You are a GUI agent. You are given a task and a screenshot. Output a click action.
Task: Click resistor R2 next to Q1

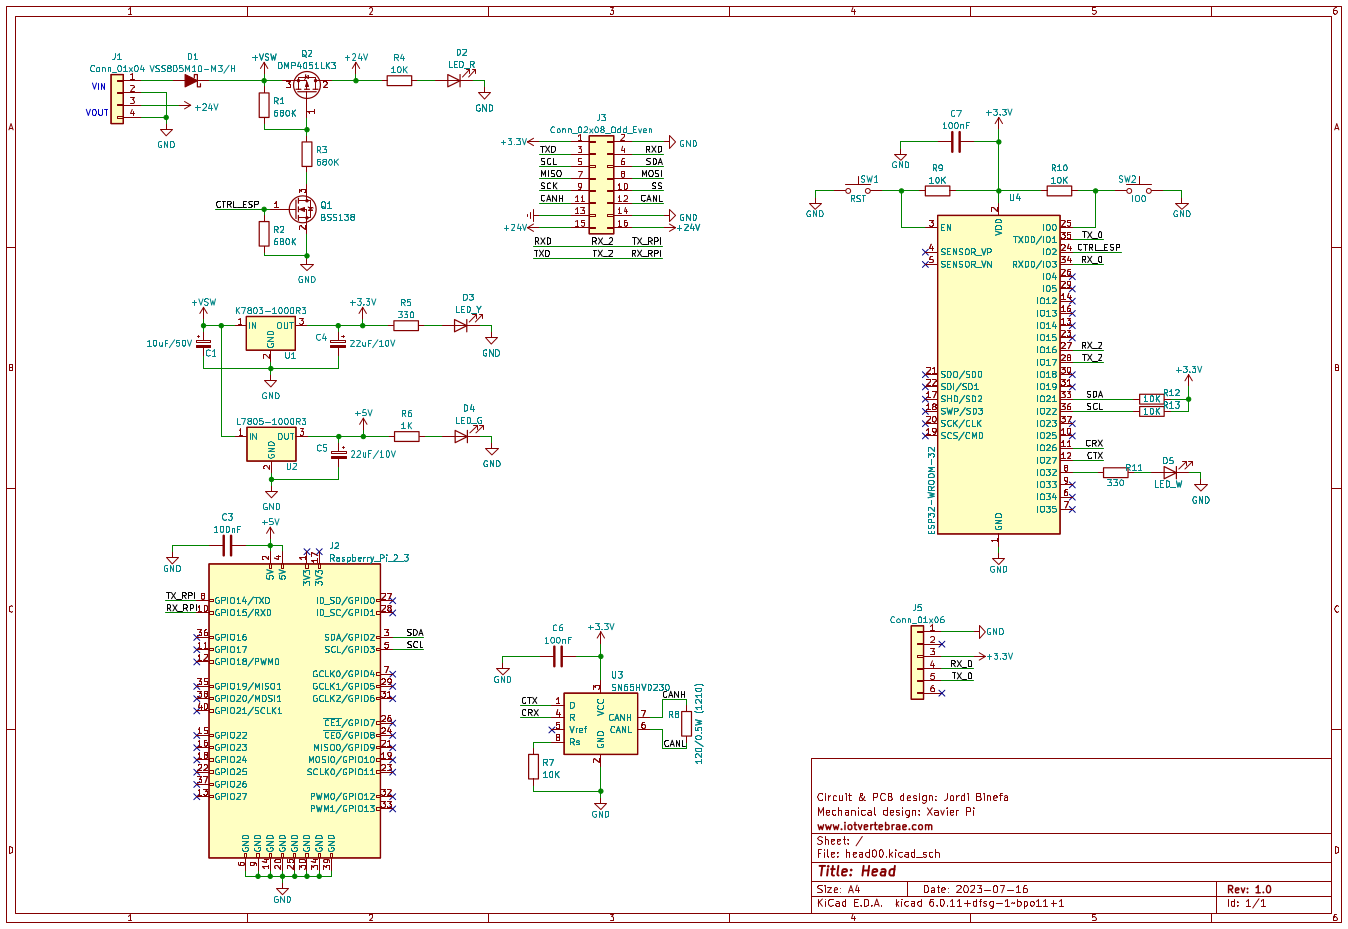tap(264, 235)
